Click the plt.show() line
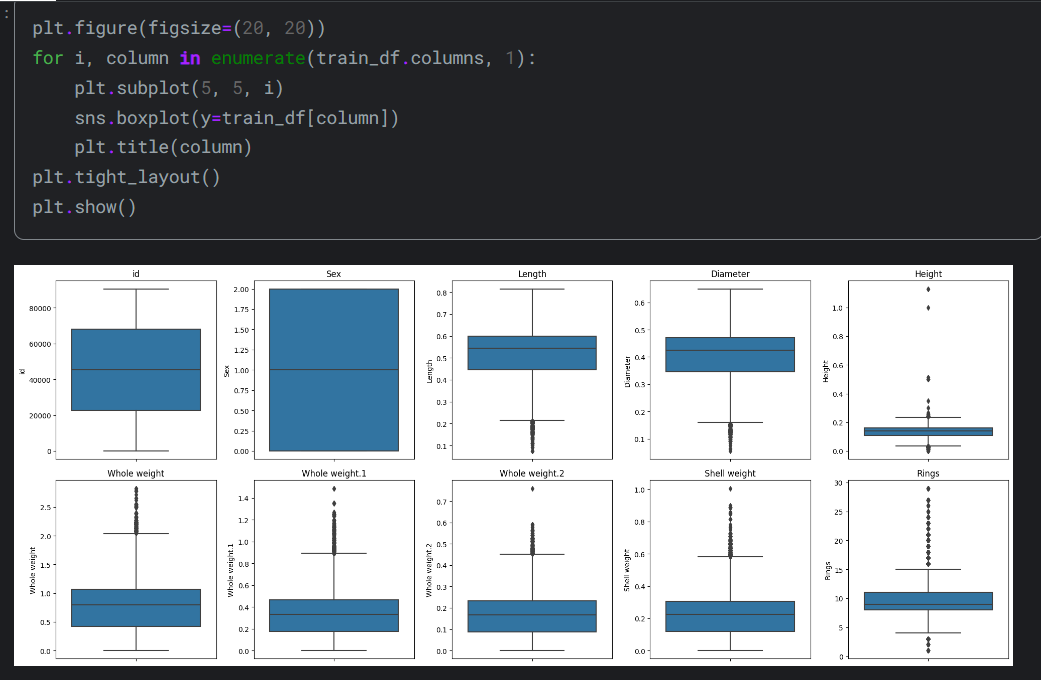 pyautogui.click(x=84, y=208)
